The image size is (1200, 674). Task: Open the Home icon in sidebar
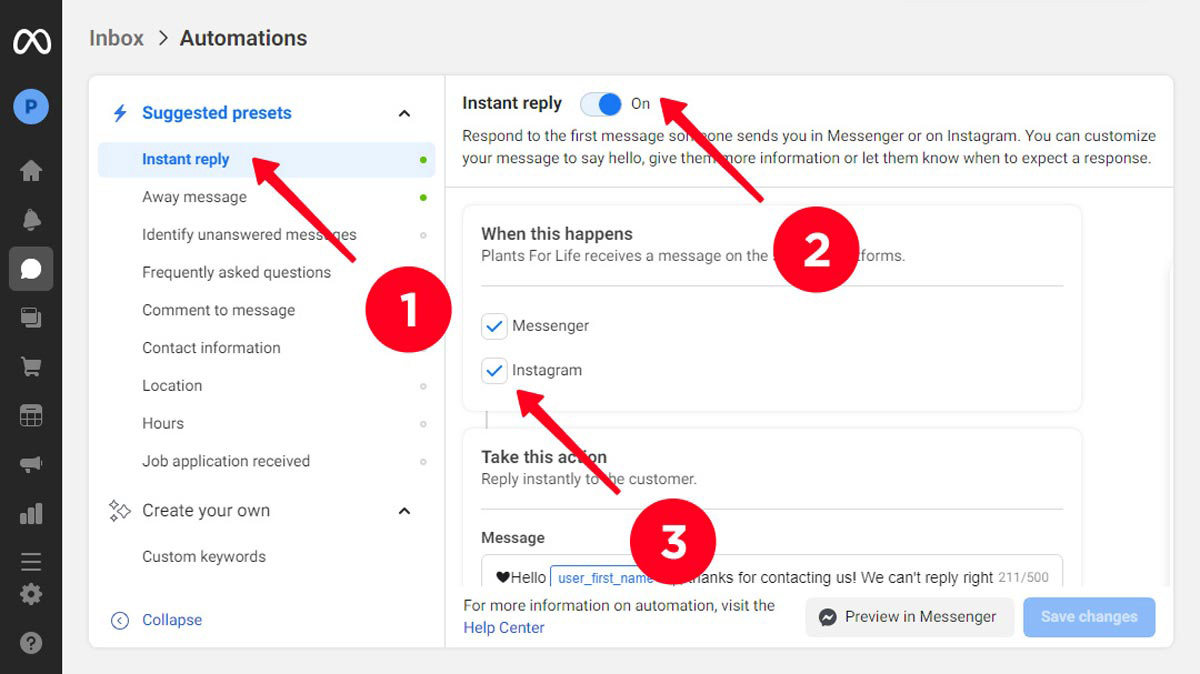coord(31,171)
